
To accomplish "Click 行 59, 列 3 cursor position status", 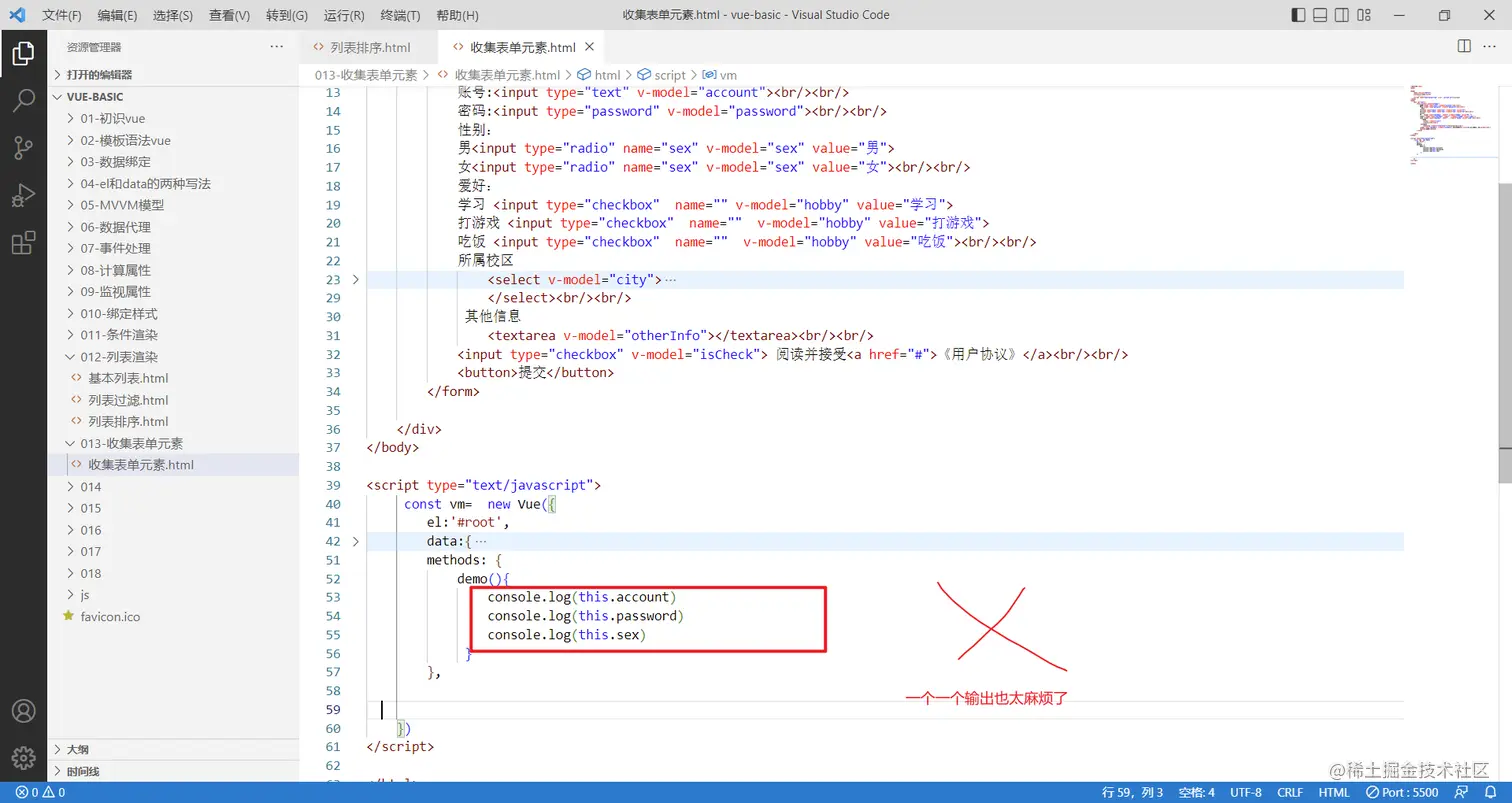I will 1133,793.
